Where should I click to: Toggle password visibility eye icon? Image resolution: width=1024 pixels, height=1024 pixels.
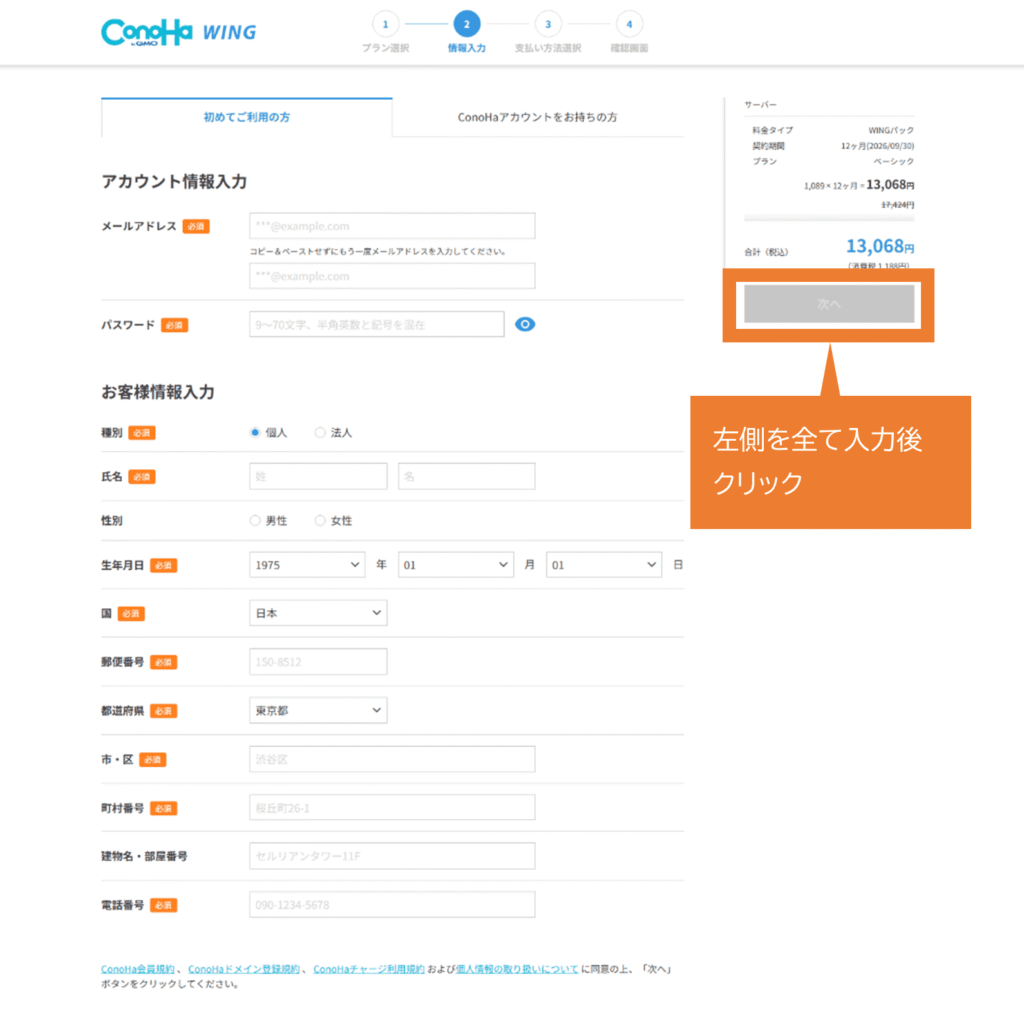(525, 324)
